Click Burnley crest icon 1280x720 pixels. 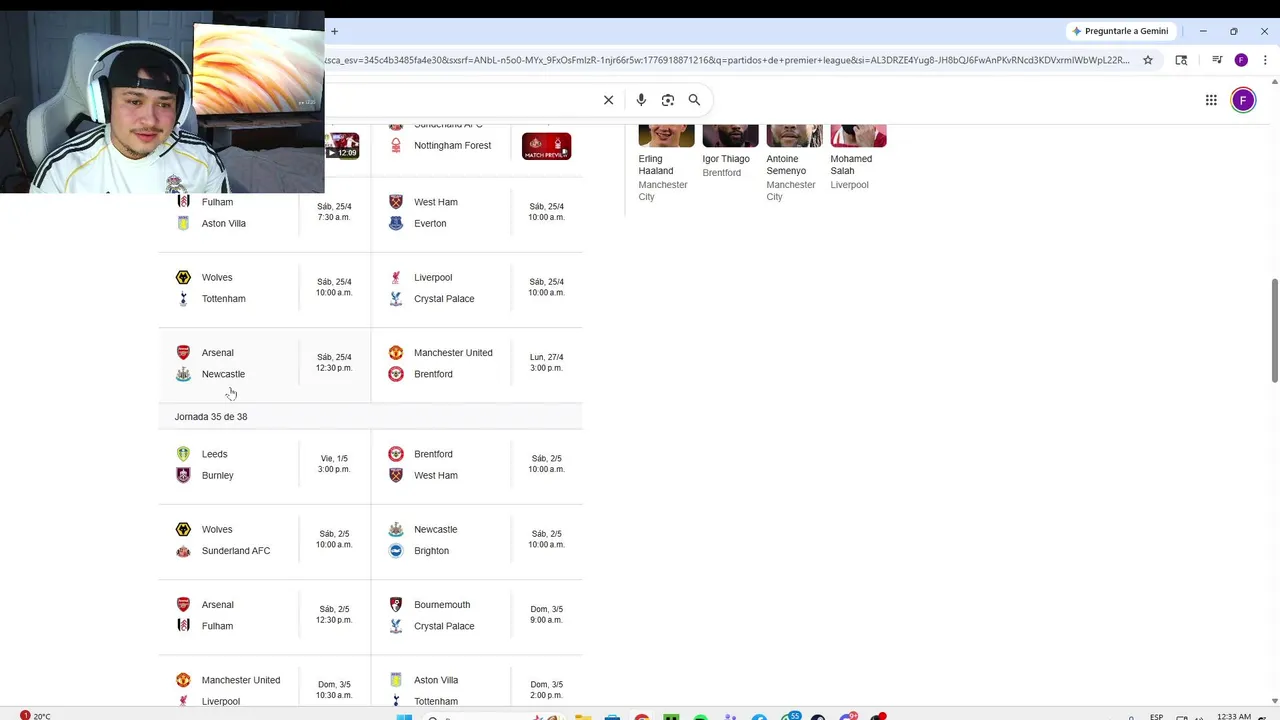[183, 475]
